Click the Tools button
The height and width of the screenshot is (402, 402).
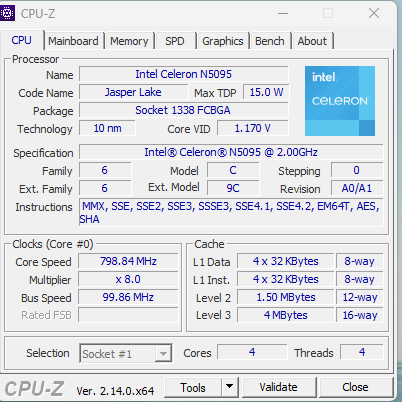tap(193, 387)
